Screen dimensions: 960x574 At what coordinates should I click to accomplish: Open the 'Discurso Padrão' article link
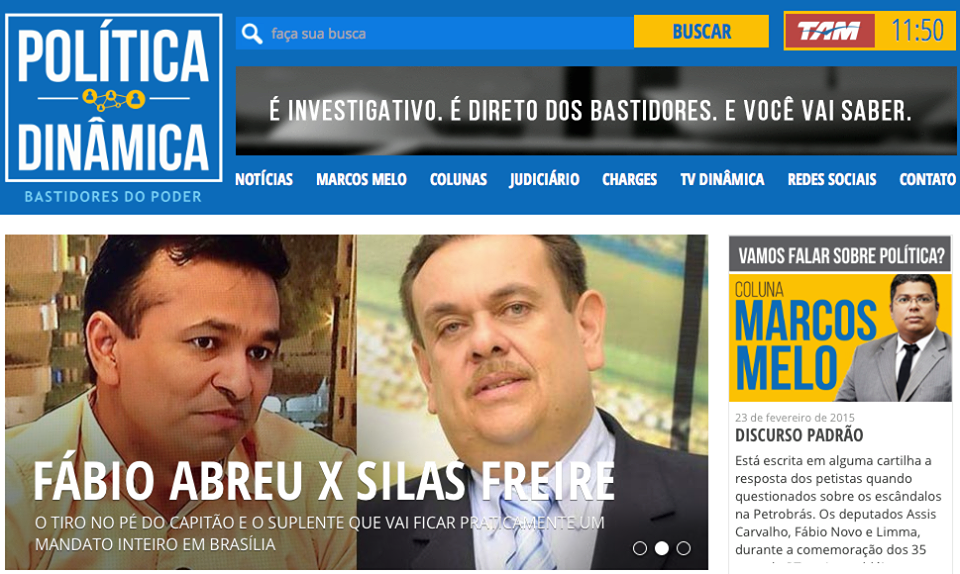point(799,436)
